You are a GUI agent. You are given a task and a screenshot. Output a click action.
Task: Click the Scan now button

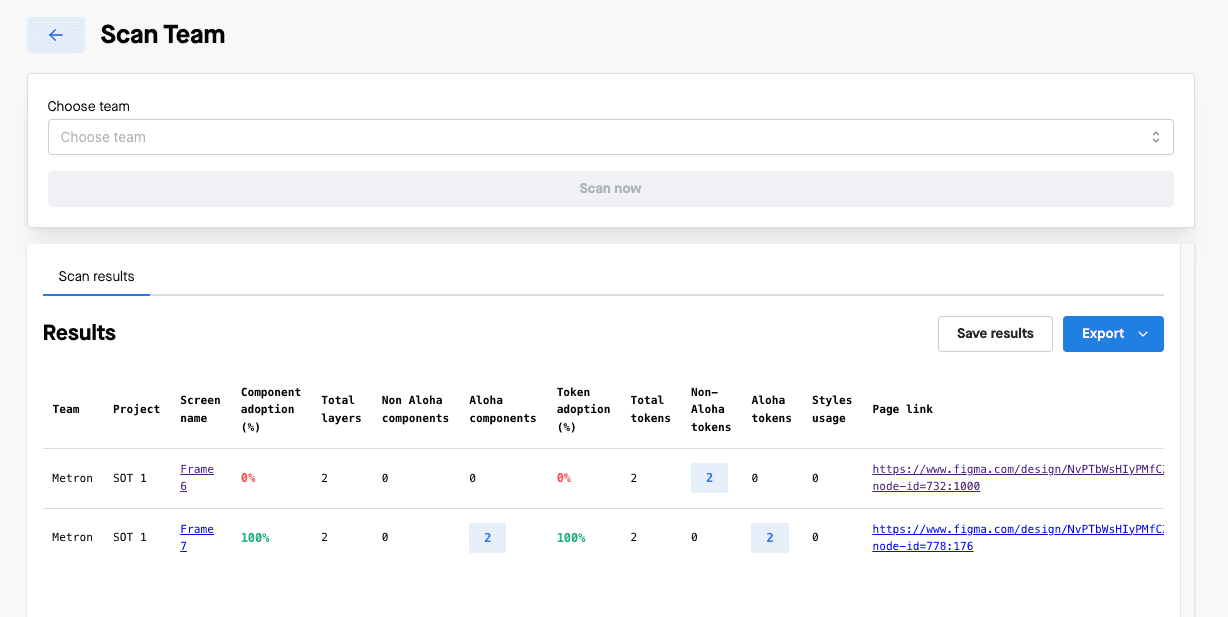click(x=610, y=188)
